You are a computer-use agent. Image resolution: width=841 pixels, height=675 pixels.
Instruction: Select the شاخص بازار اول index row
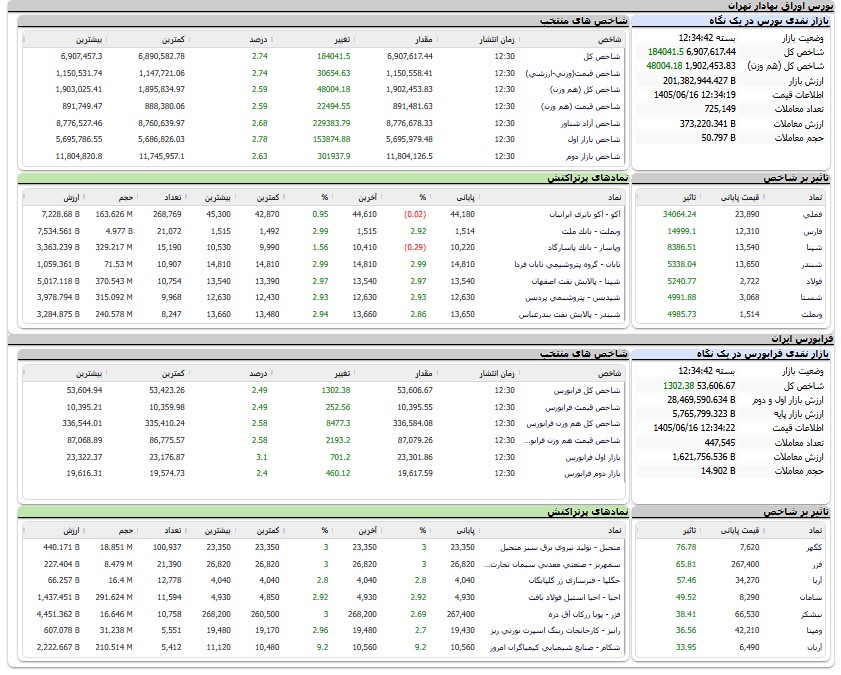pyautogui.click(x=324, y=139)
